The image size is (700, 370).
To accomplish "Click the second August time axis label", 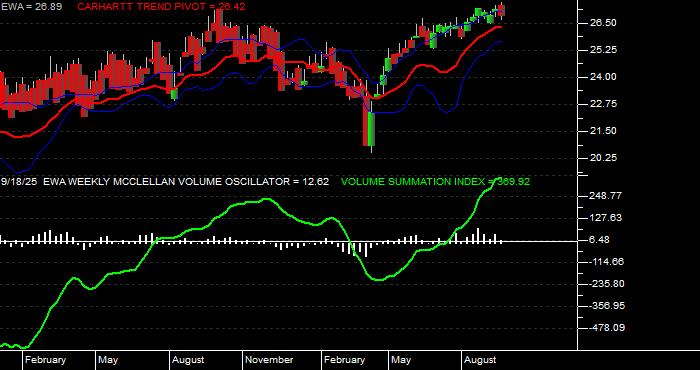I will click(480, 360).
